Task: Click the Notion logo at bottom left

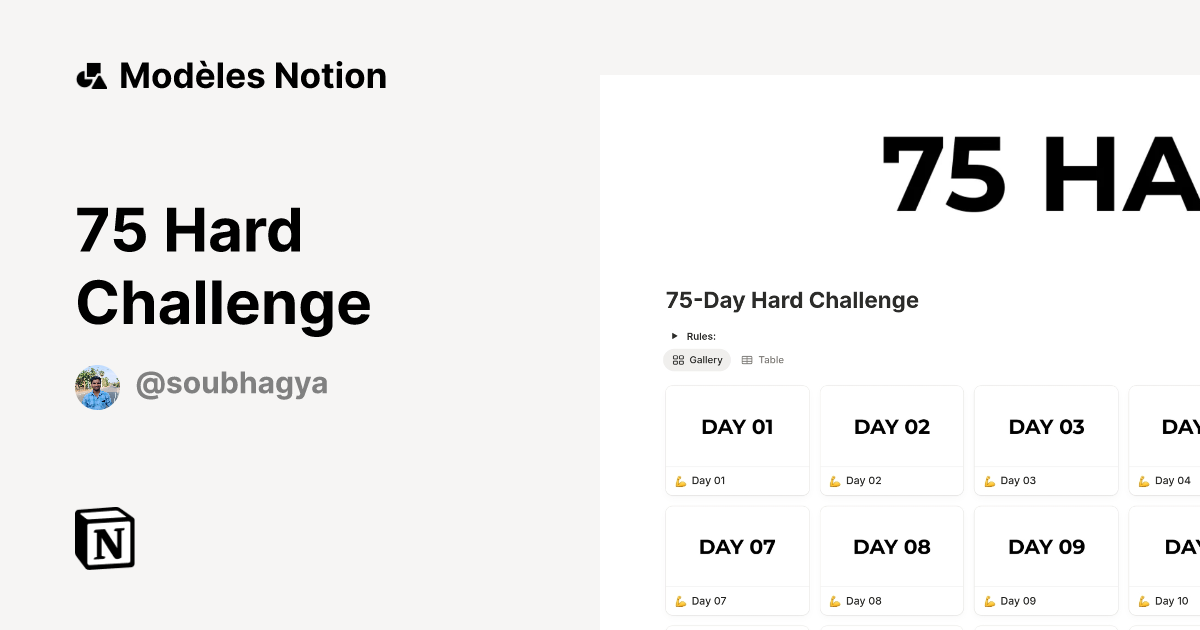Action: 104,538
